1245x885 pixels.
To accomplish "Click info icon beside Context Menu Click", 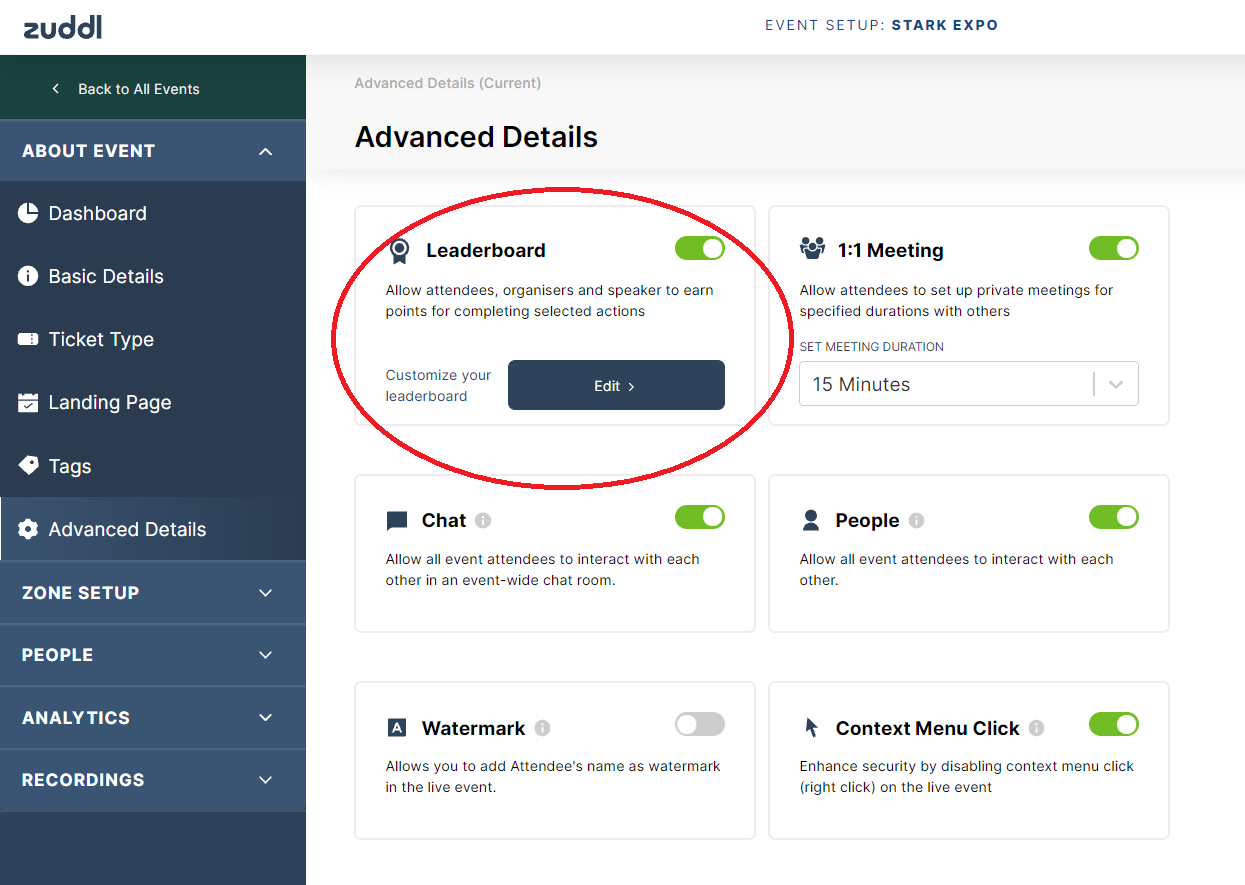I will [1037, 728].
